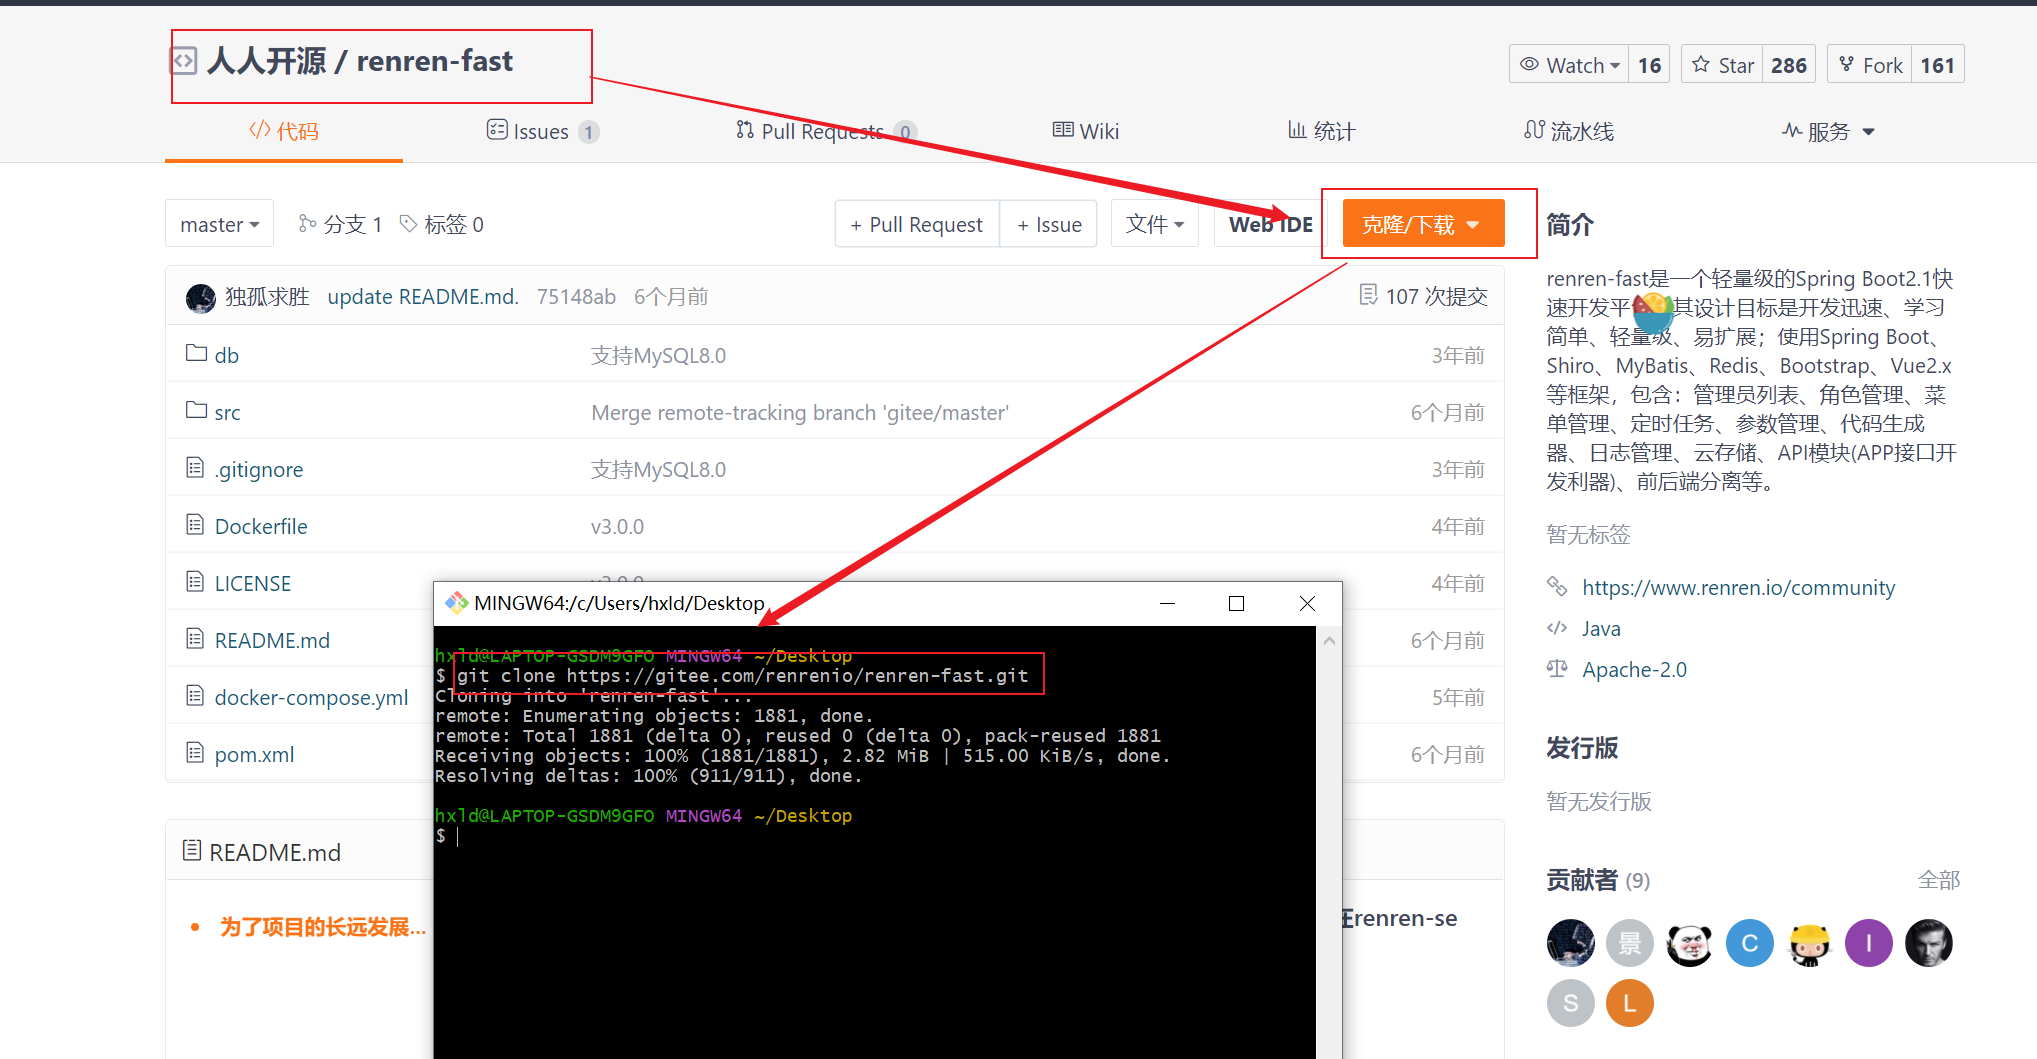Screen dimensions: 2037x1059
Task: Click the + Pull Request button
Action: click(917, 224)
